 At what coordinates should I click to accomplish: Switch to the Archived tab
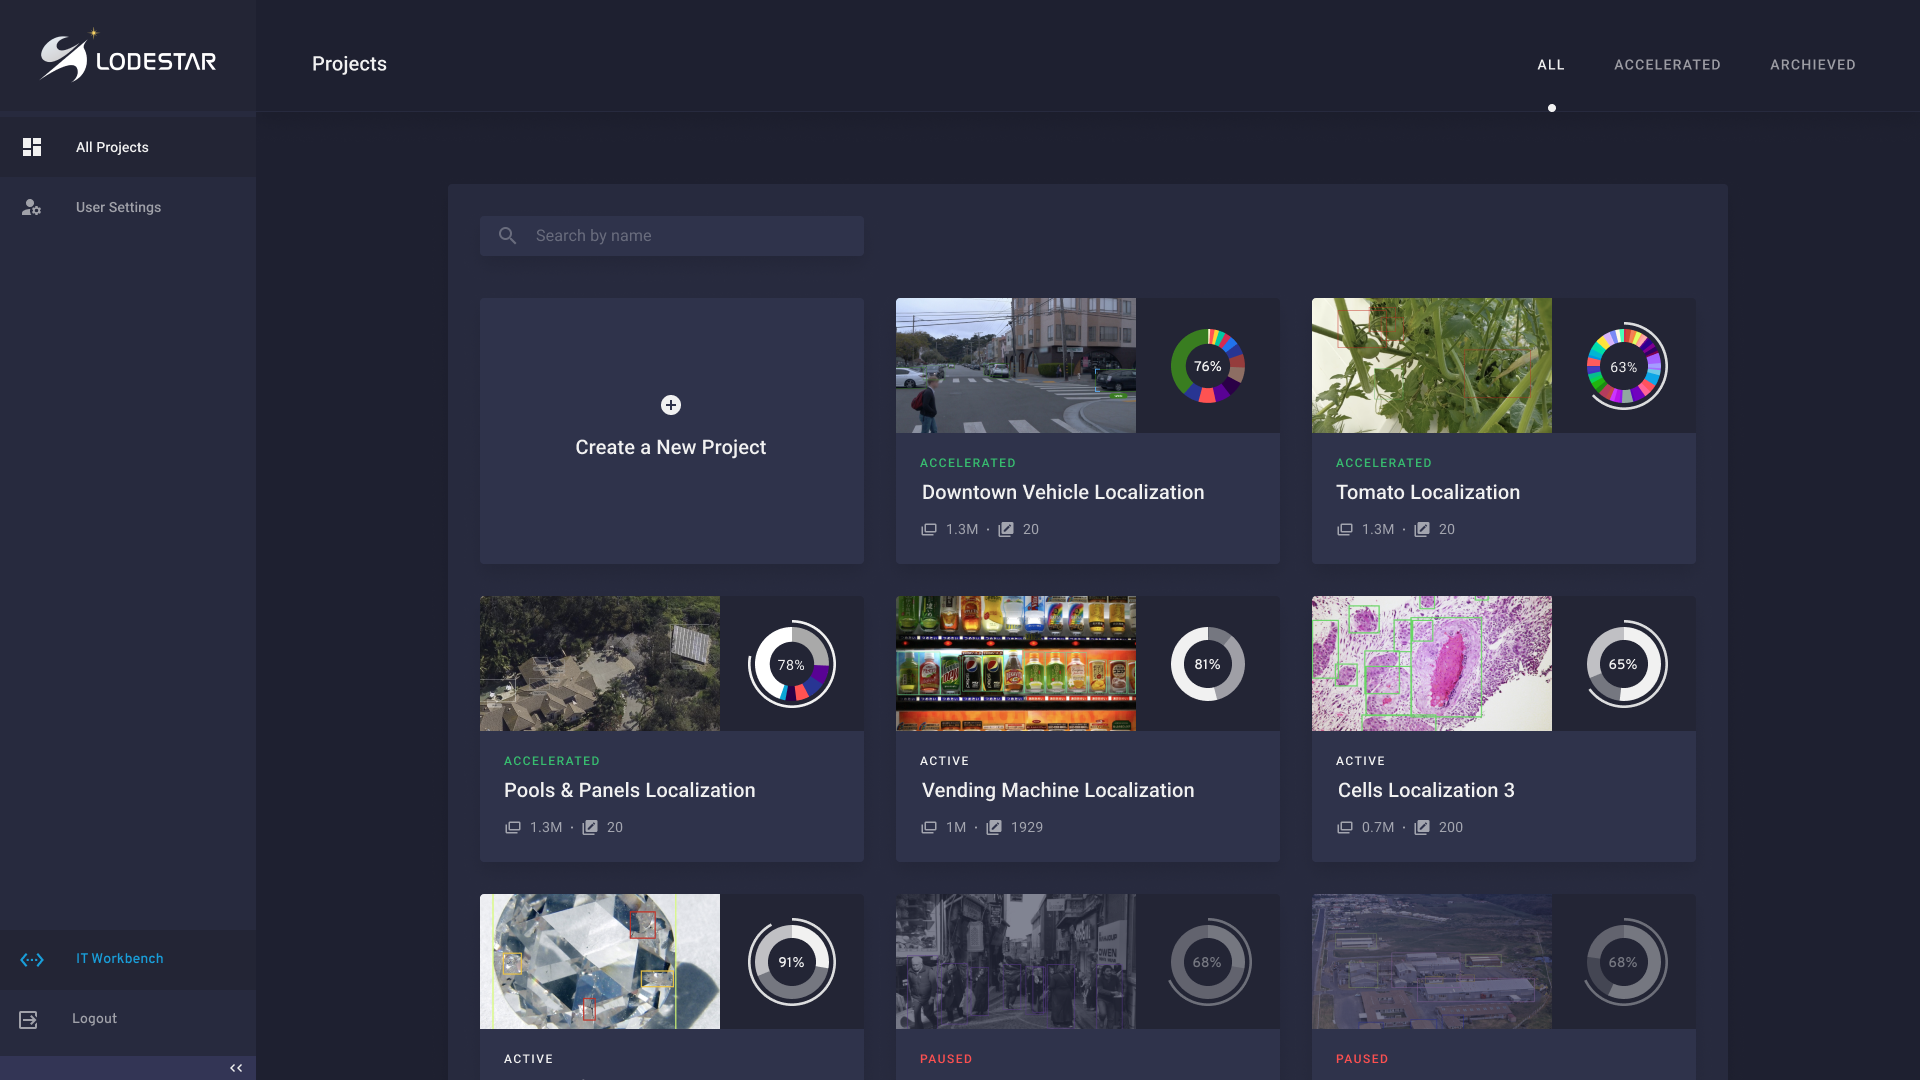(1812, 65)
